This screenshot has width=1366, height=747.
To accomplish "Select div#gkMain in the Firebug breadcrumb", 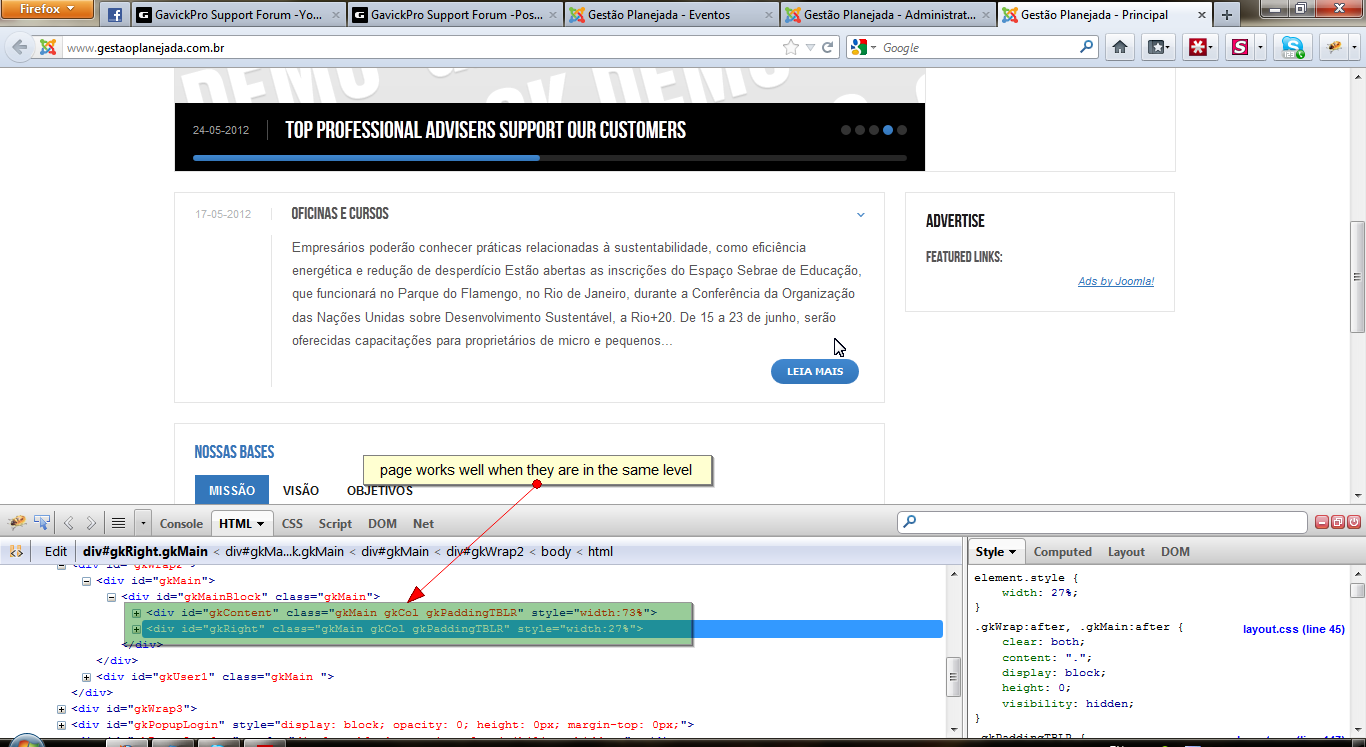I will [x=395, y=551].
